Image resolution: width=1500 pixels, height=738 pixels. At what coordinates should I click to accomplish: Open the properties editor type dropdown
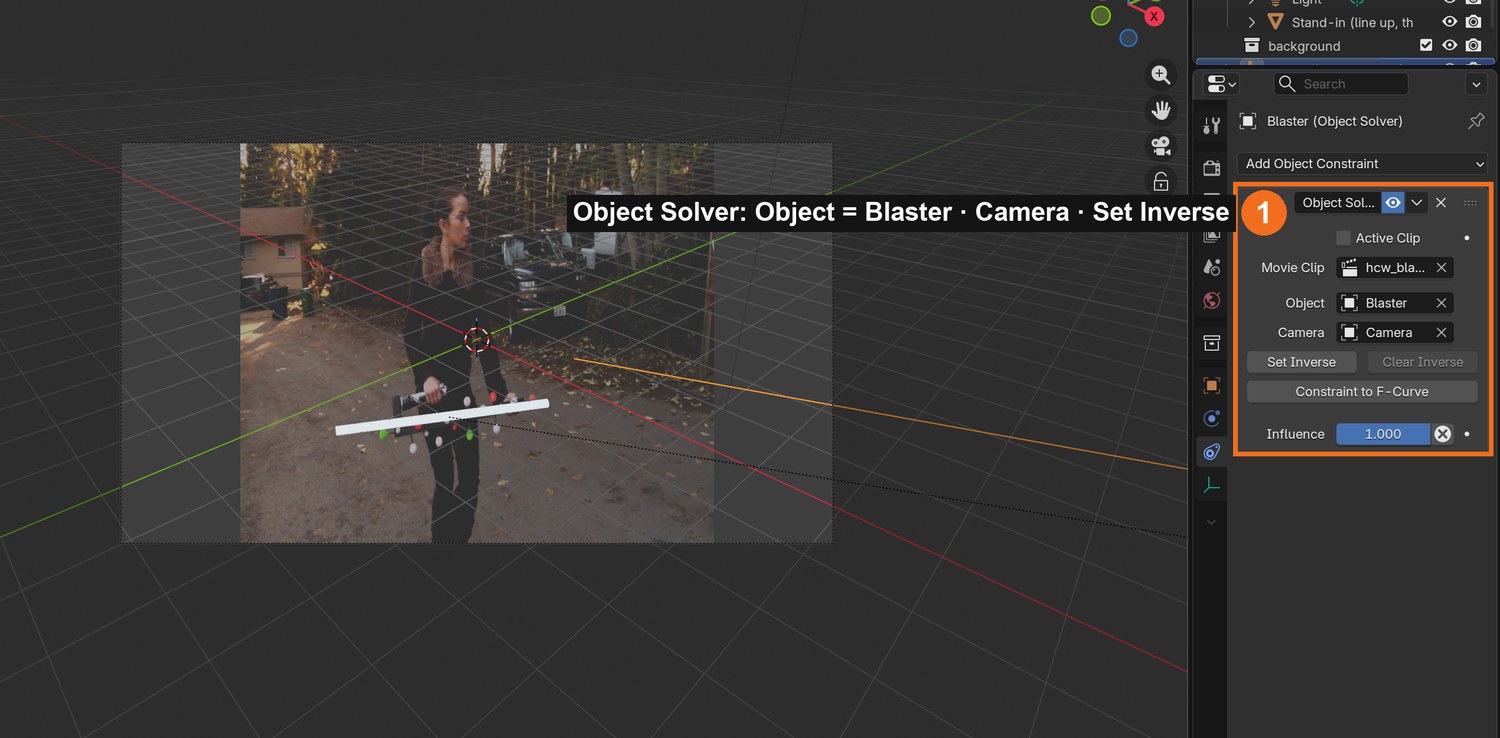(x=1221, y=84)
